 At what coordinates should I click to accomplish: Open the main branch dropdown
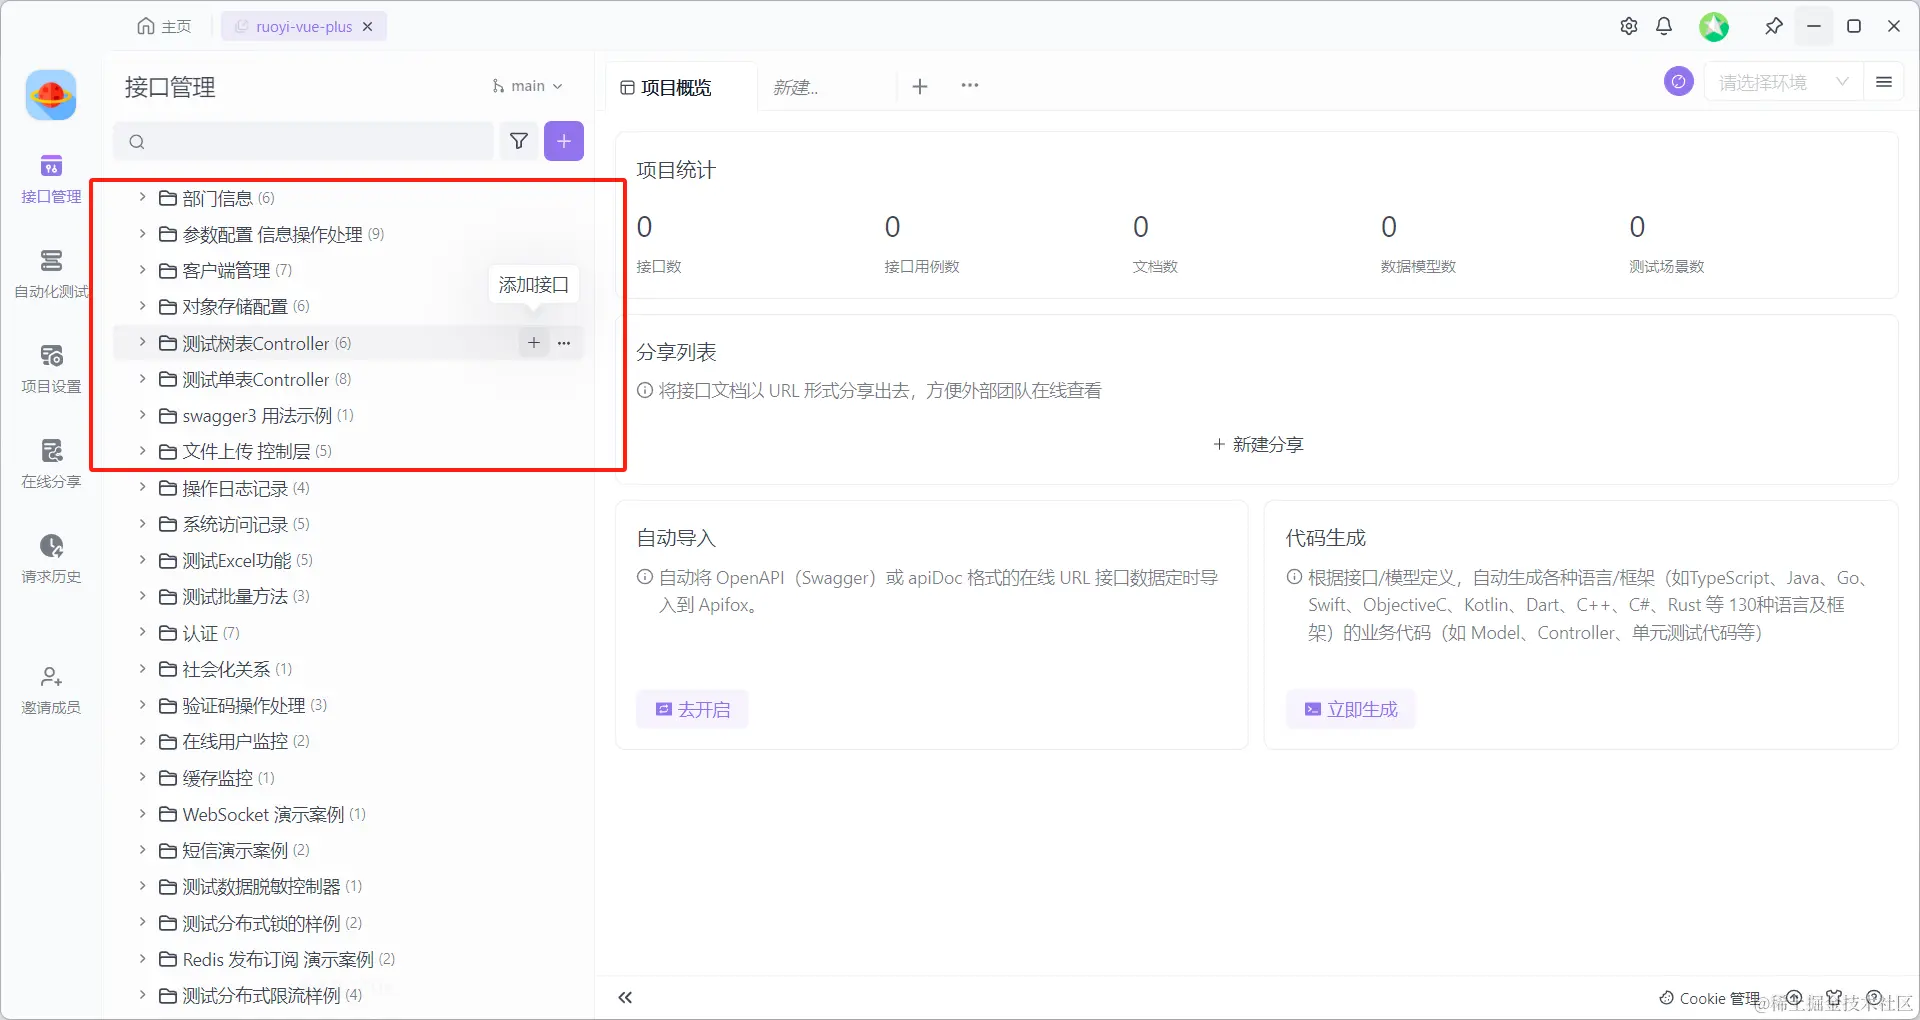(527, 86)
